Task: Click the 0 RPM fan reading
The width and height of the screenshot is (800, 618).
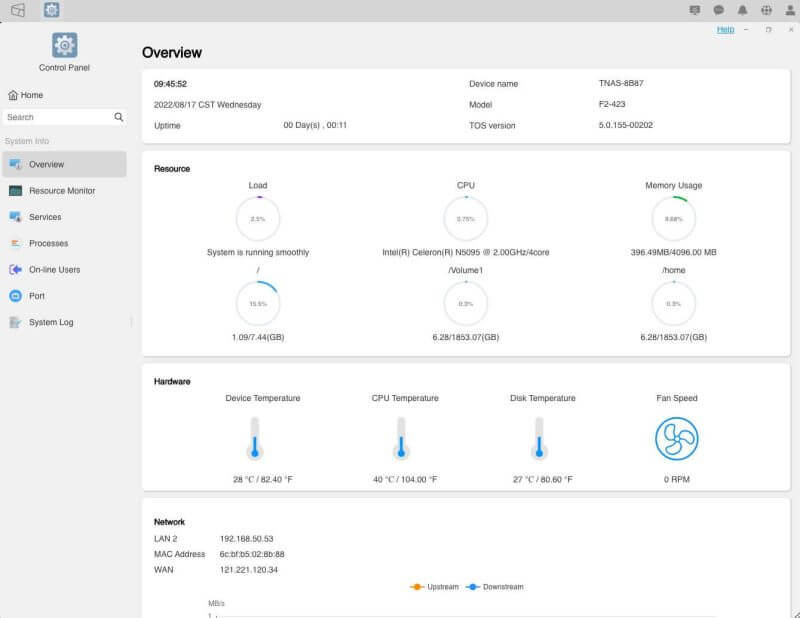Action: click(x=677, y=480)
